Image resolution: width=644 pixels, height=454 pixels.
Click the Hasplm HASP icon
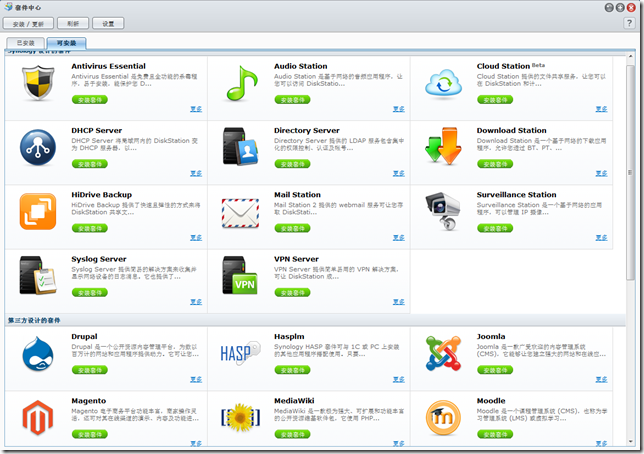pyautogui.click(x=240, y=353)
